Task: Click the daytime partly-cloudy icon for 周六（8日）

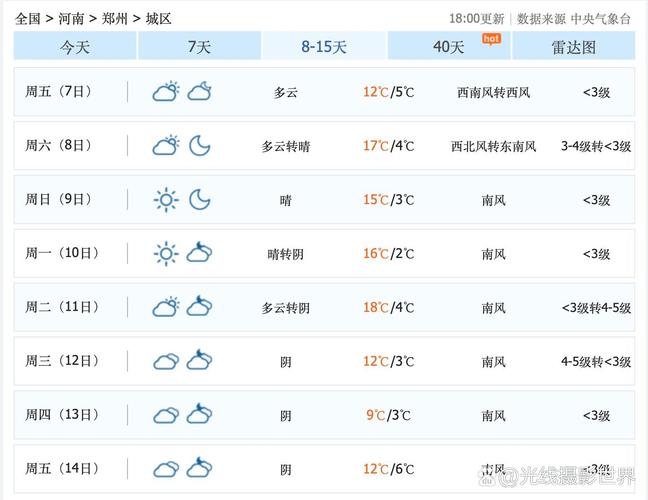Action: click(x=166, y=145)
